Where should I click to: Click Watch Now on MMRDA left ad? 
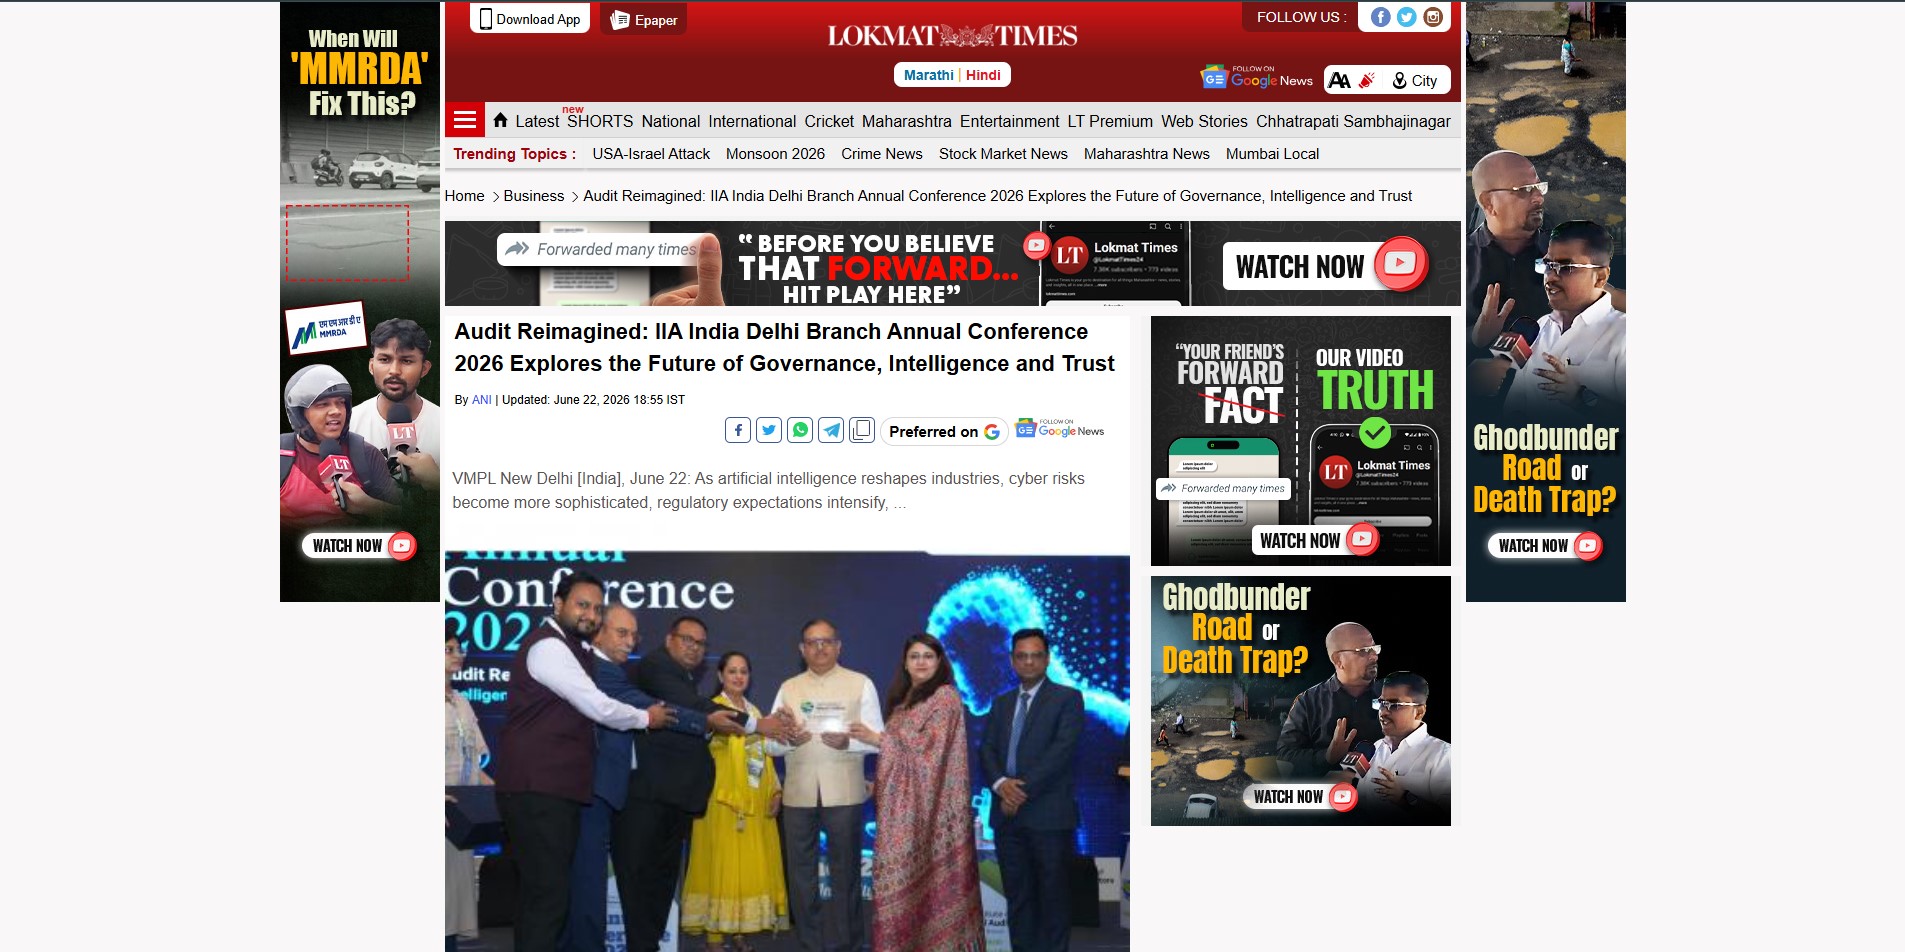point(360,545)
